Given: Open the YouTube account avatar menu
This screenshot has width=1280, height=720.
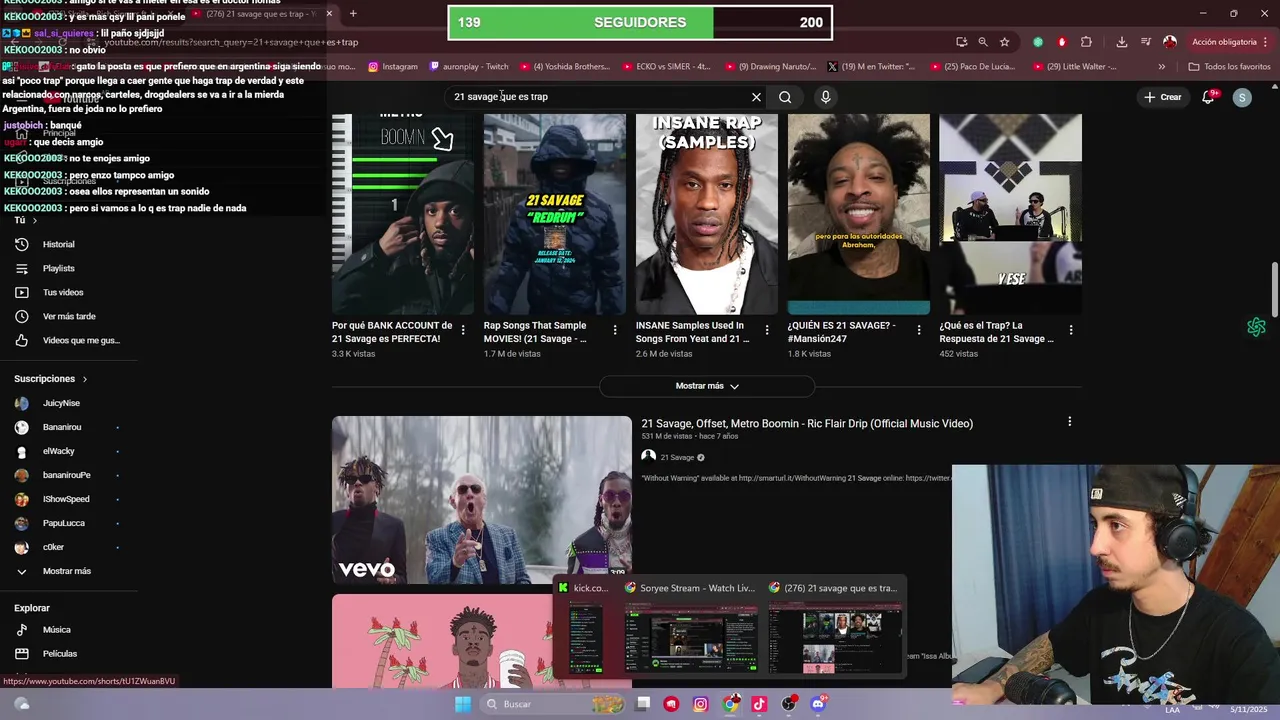Looking at the screenshot, I should pos(1242,97).
